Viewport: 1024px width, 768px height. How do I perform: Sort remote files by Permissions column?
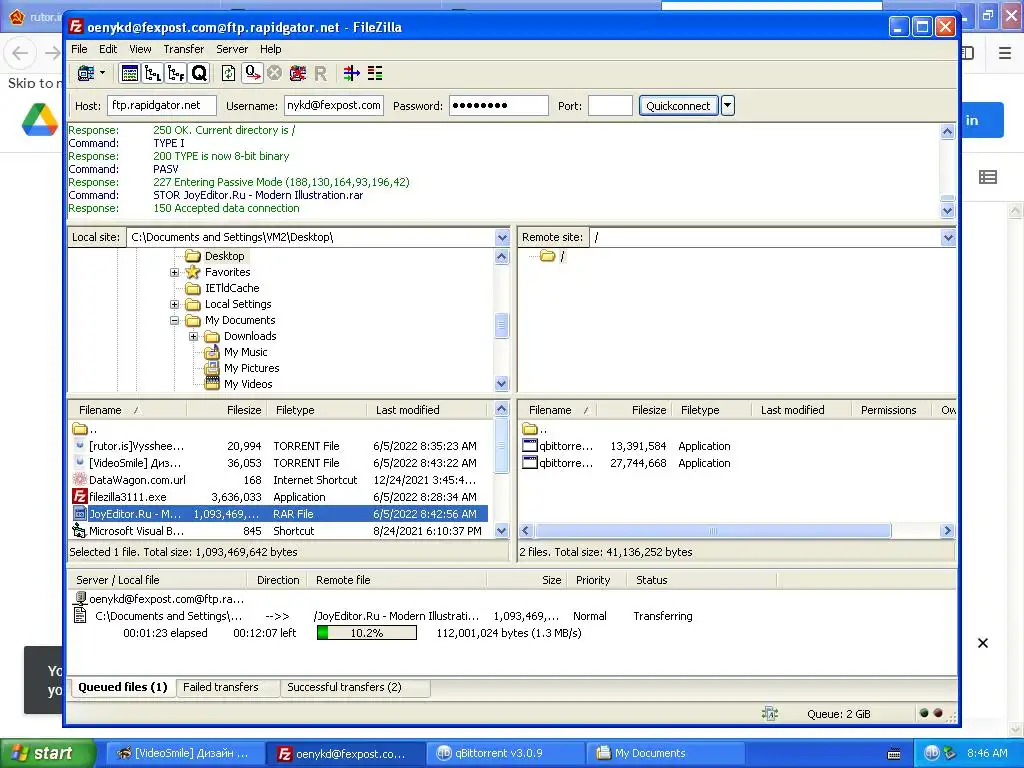point(892,410)
